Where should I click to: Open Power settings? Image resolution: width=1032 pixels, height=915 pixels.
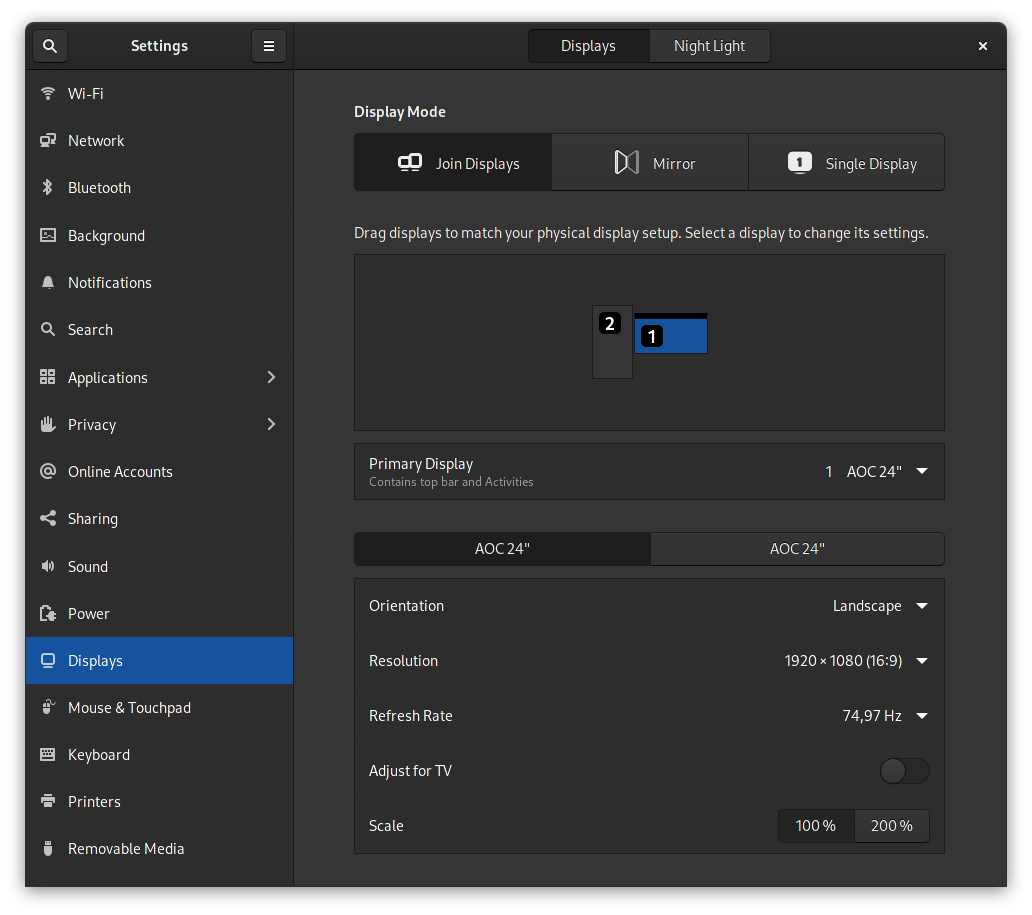159,614
